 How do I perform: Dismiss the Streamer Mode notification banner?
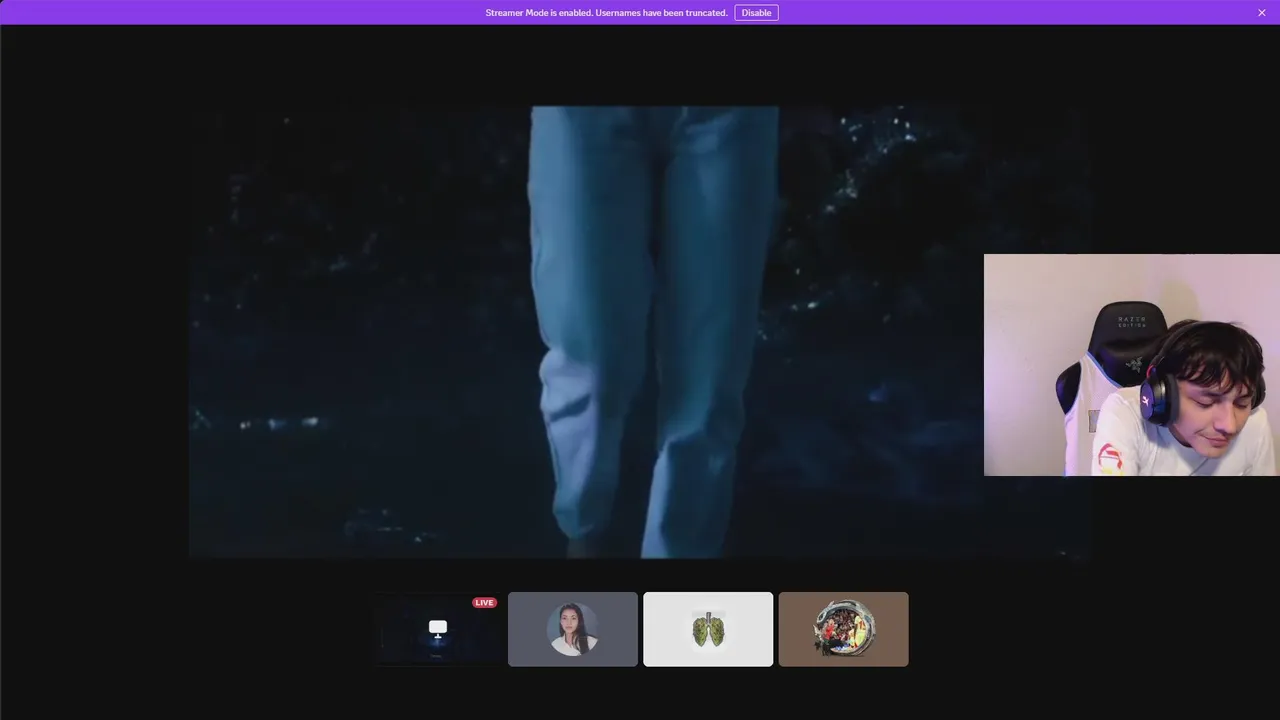click(x=1262, y=13)
